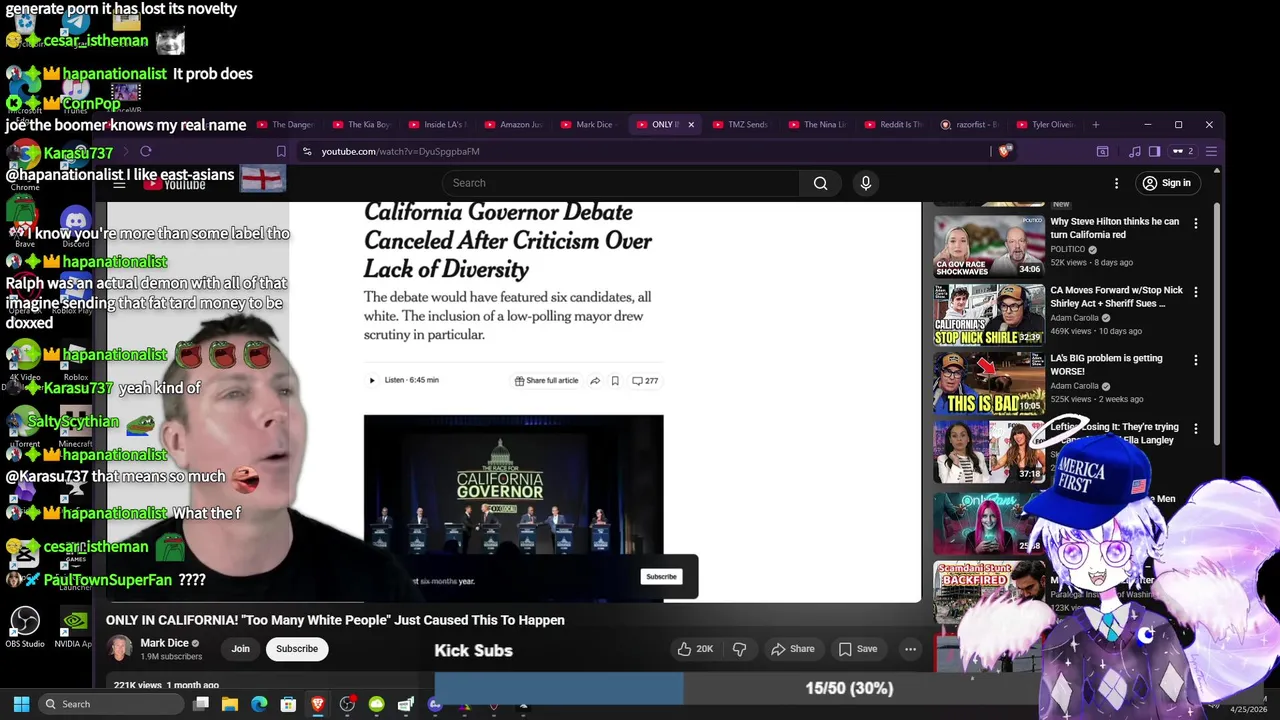Click the video title 'ONLY IN CALIFORNIA!' text
The height and width of the screenshot is (720, 1280).
pyautogui.click(x=335, y=620)
